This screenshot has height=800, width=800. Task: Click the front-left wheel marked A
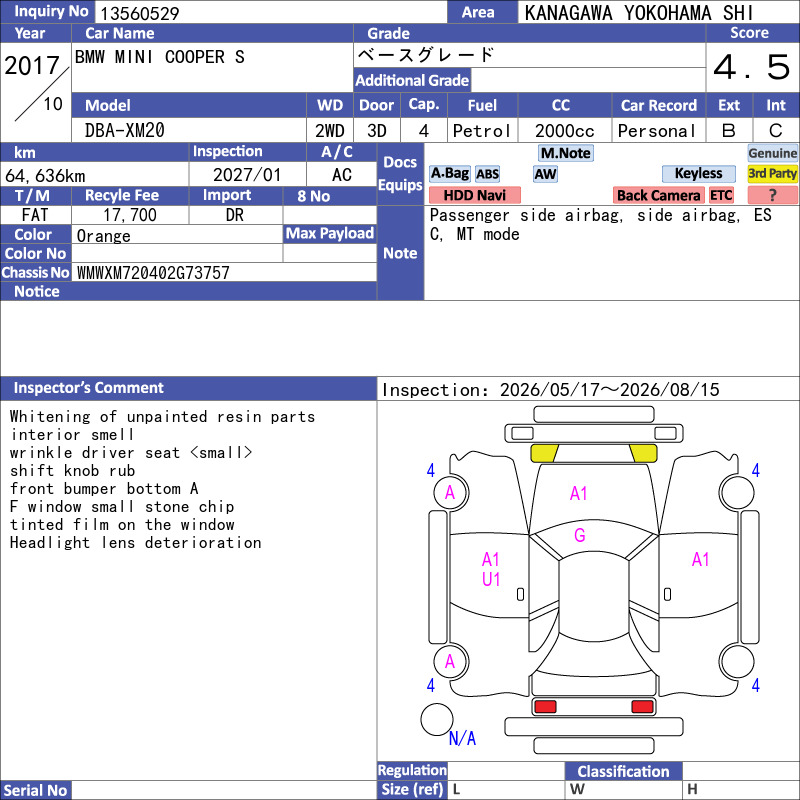[x=451, y=493]
